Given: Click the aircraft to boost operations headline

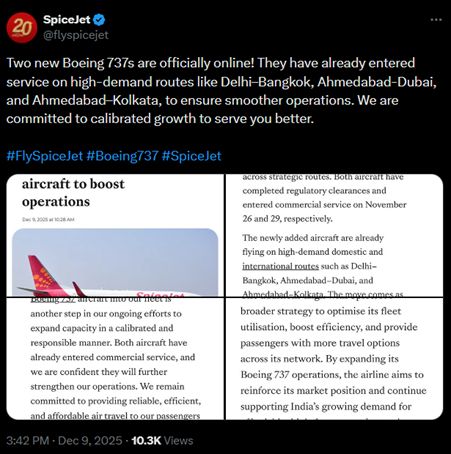Looking at the screenshot, I should tap(73, 193).
